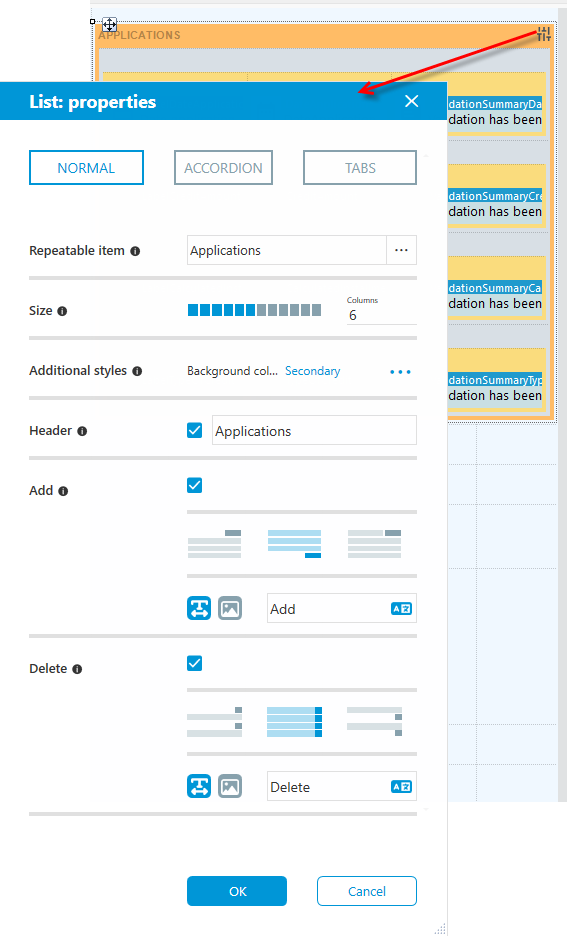Uncheck the Add checkbox
The image size is (567, 936).
[x=195, y=485]
